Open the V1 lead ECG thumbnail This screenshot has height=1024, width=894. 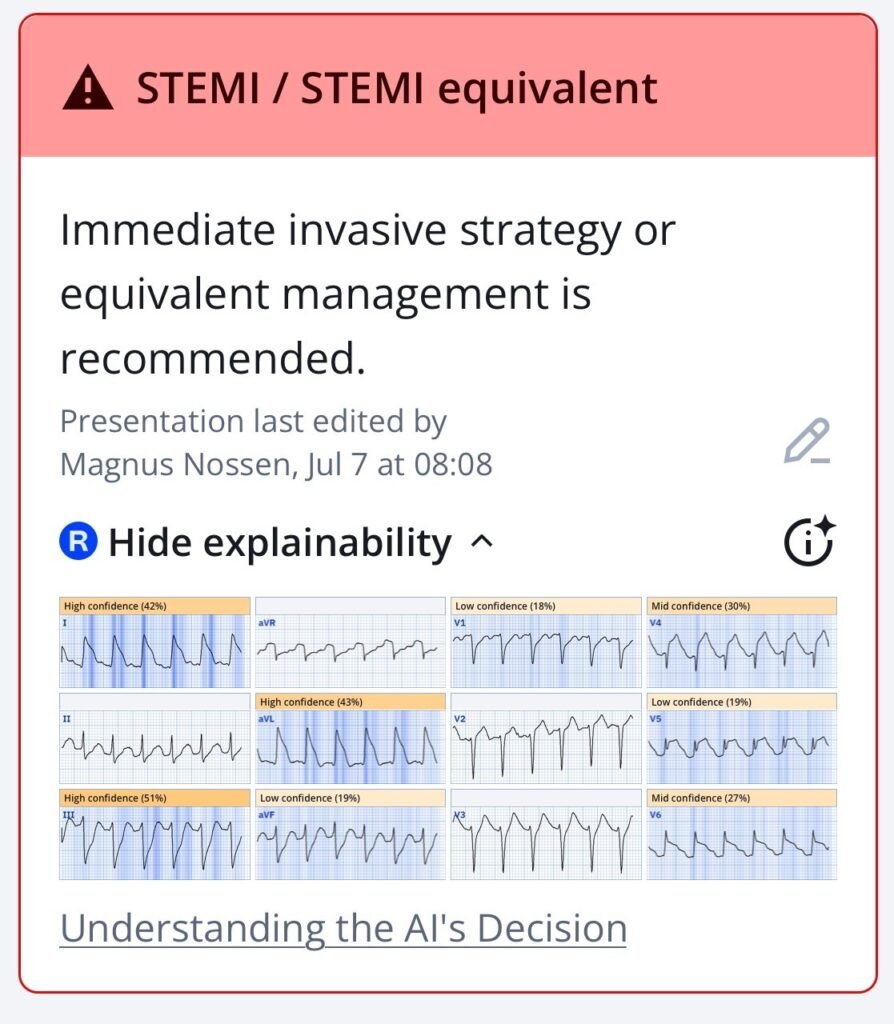coord(546,642)
